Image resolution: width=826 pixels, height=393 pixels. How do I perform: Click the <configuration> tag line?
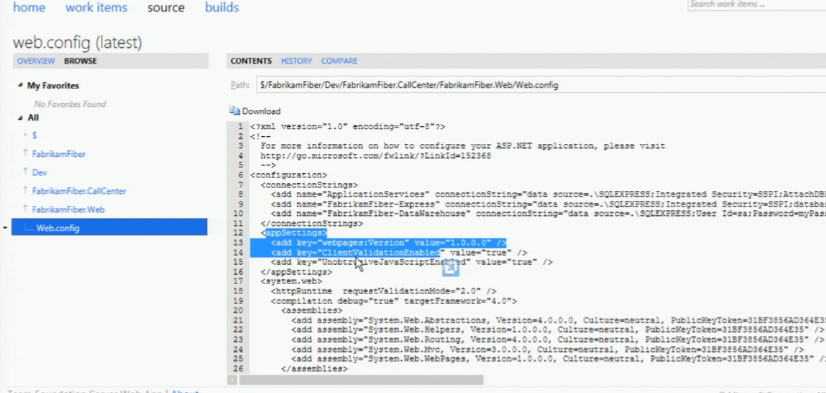(x=289, y=174)
